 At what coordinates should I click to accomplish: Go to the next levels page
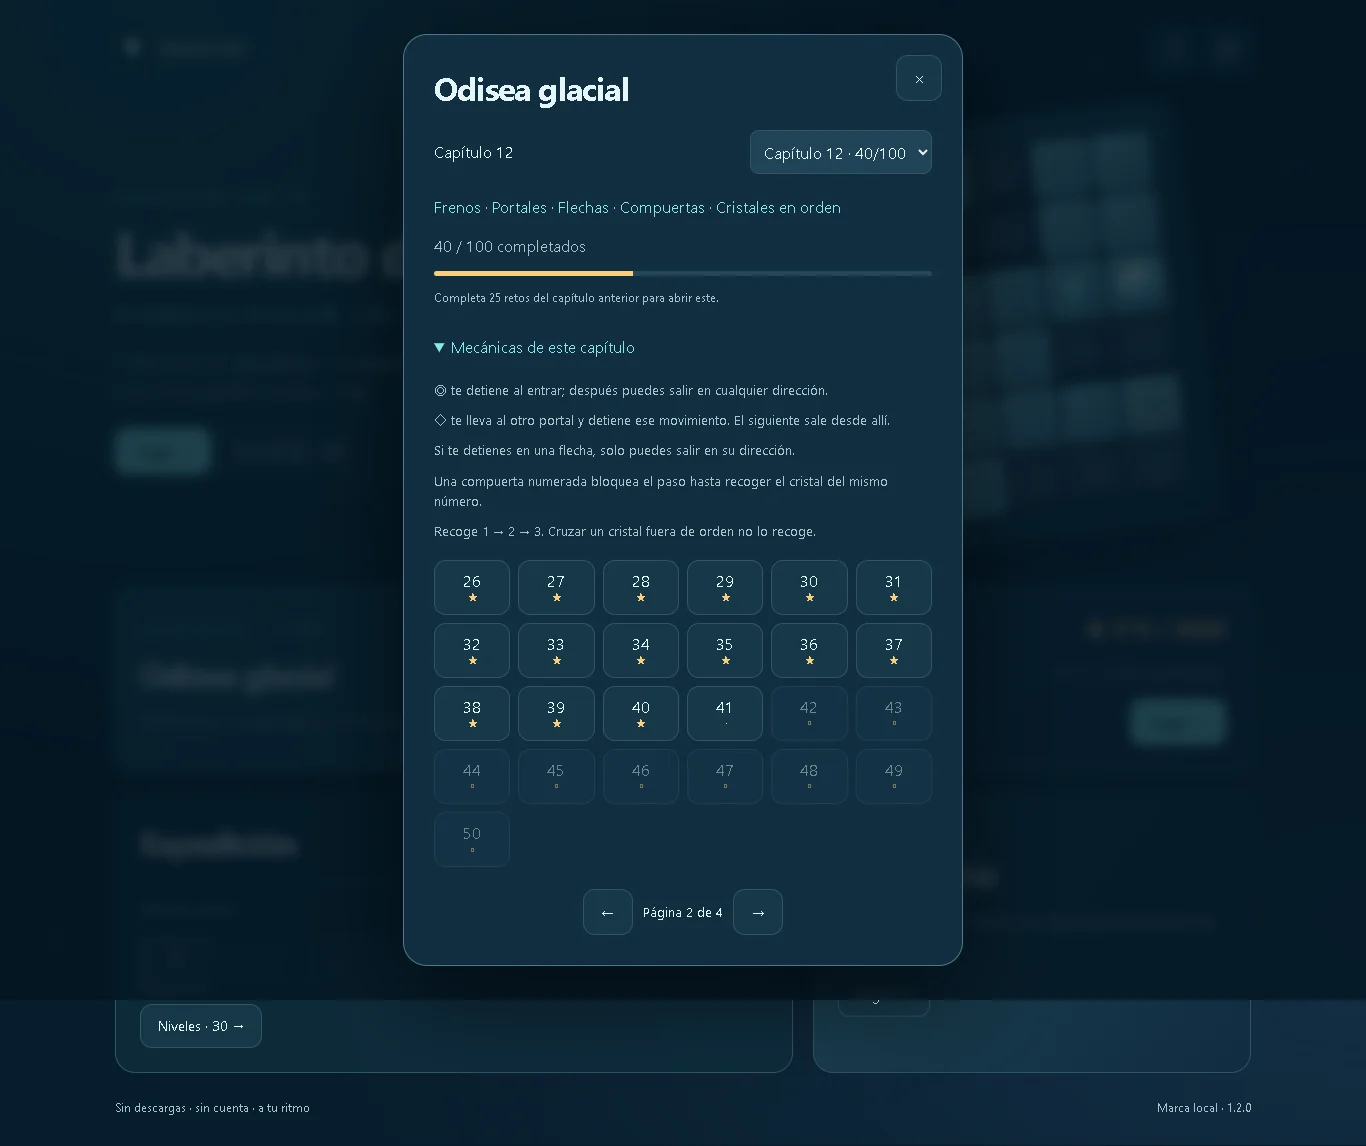758,912
